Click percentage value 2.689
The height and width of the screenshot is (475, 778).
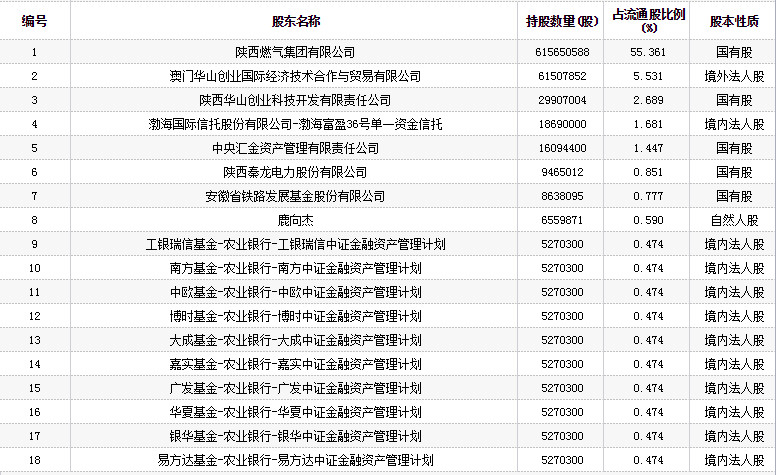point(648,100)
